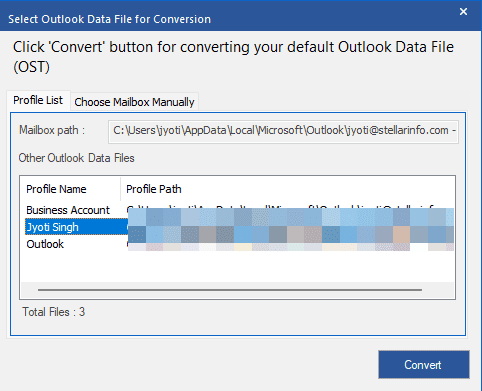Select the Jyoti Singh profile row
482x391 pixels.
[237, 227]
